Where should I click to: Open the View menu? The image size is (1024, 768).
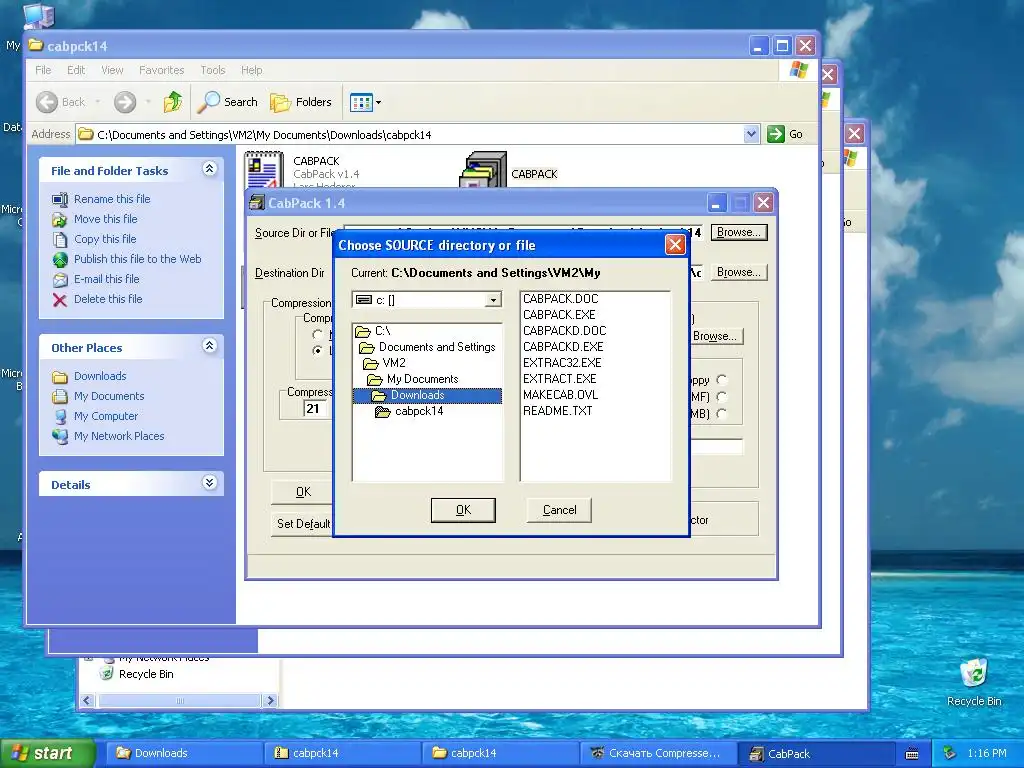pos(112,70)
